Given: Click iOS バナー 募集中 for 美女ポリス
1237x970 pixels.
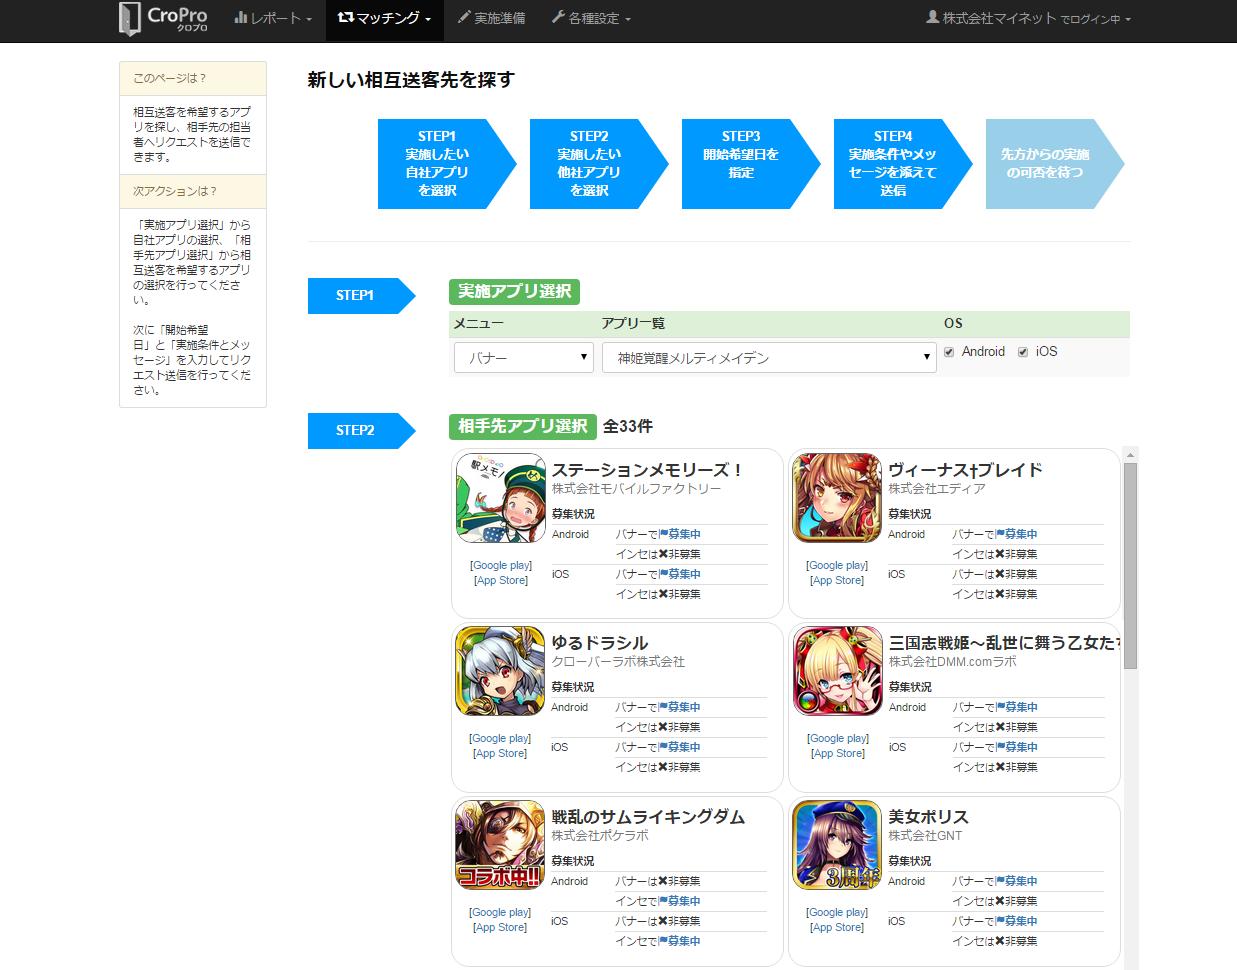Looking at the screenshot, I should (x=1017, y=921).
